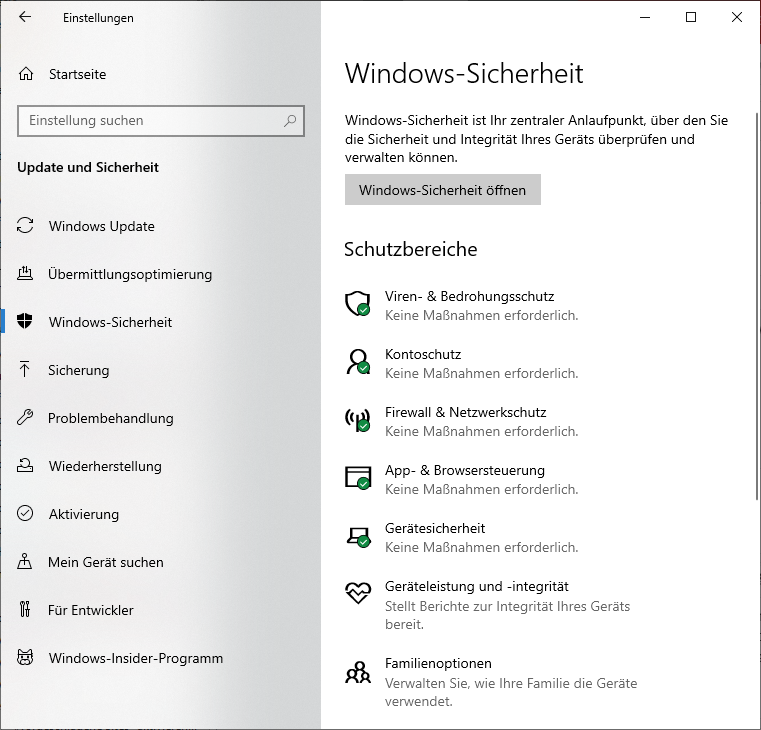Click the vertical scrollbar on the right
This screenshot has height=730, width=761.
coord(758,306)
